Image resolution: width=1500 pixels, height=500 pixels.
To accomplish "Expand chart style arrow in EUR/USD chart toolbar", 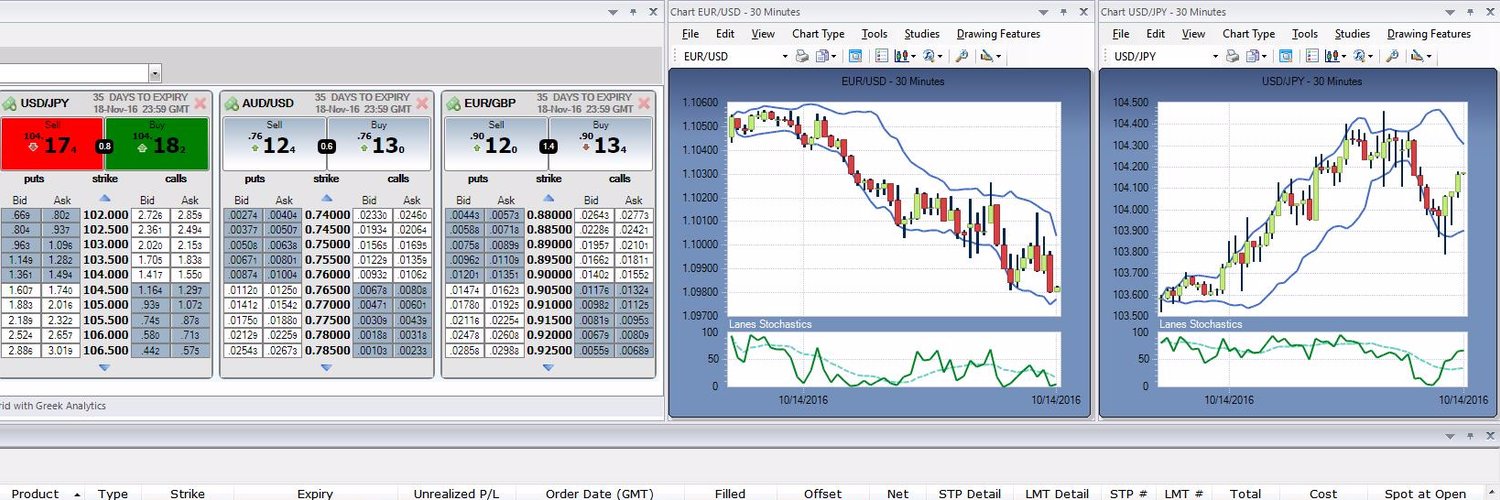I will (x=913, y=56).
